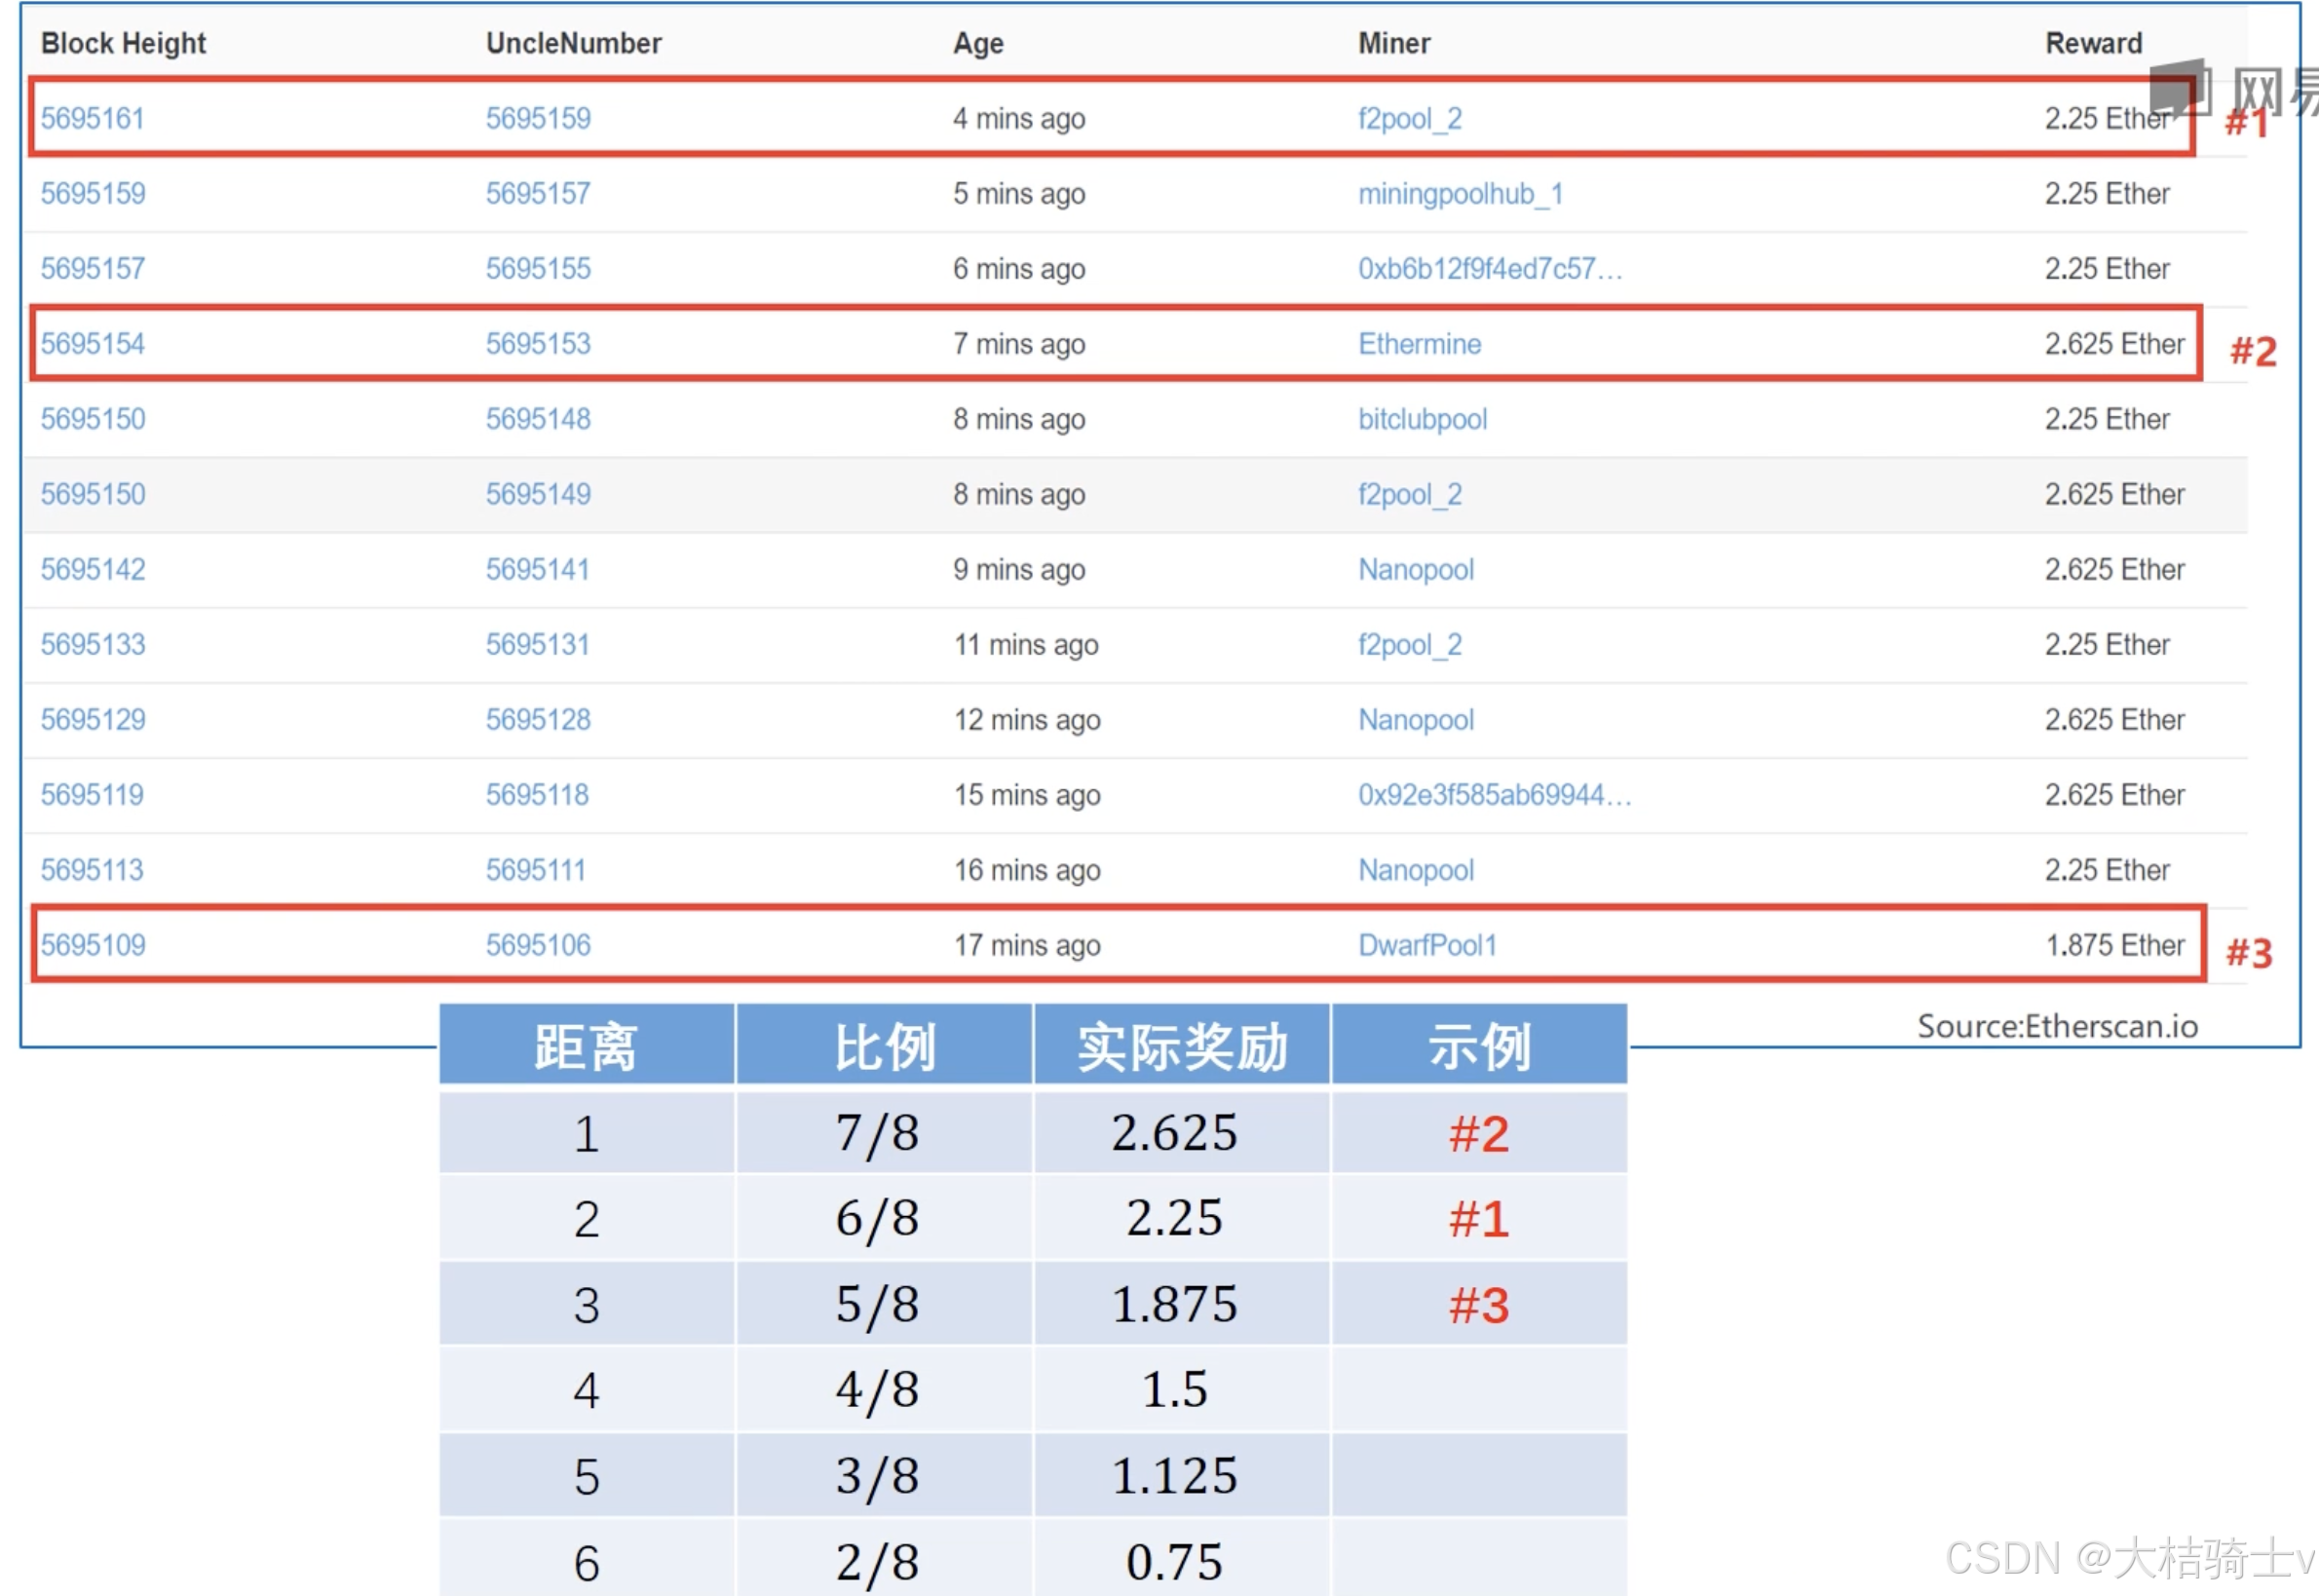Screen dimensions: 2319x1596
Task: Click uncle number 5695159 link
Action: 538,118
